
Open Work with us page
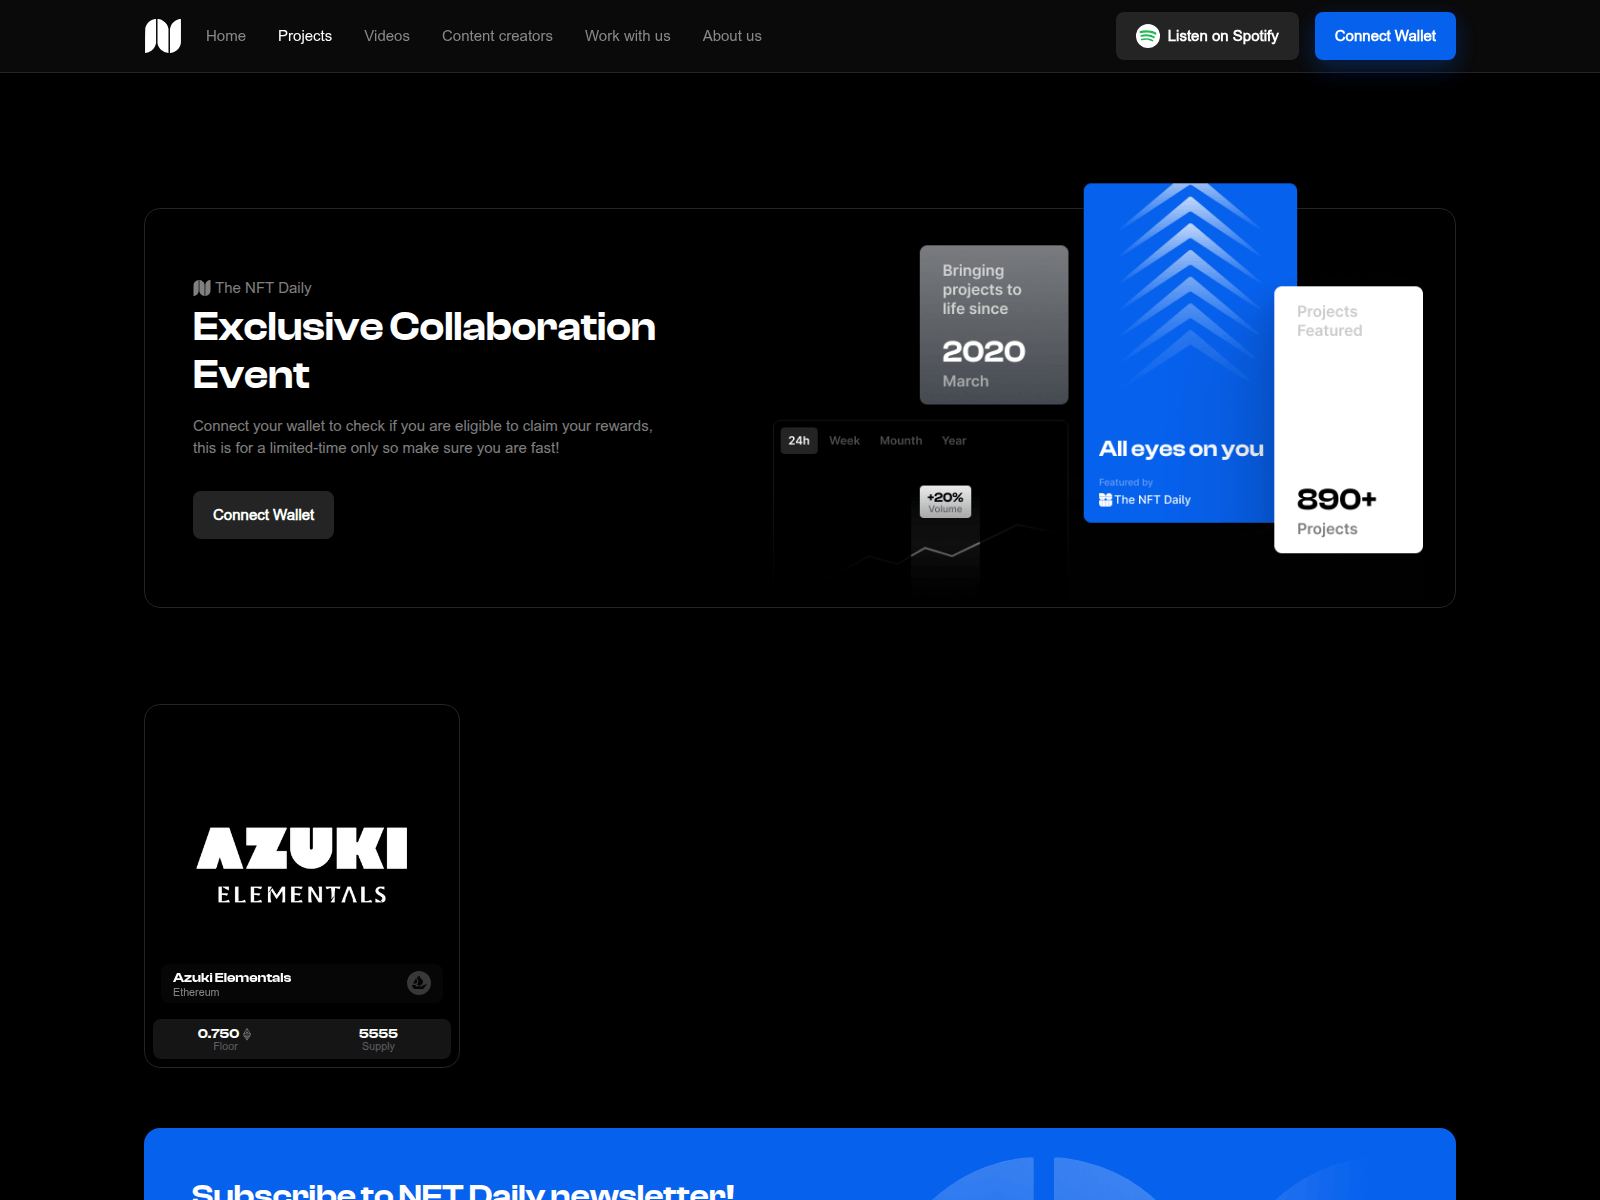628,36
